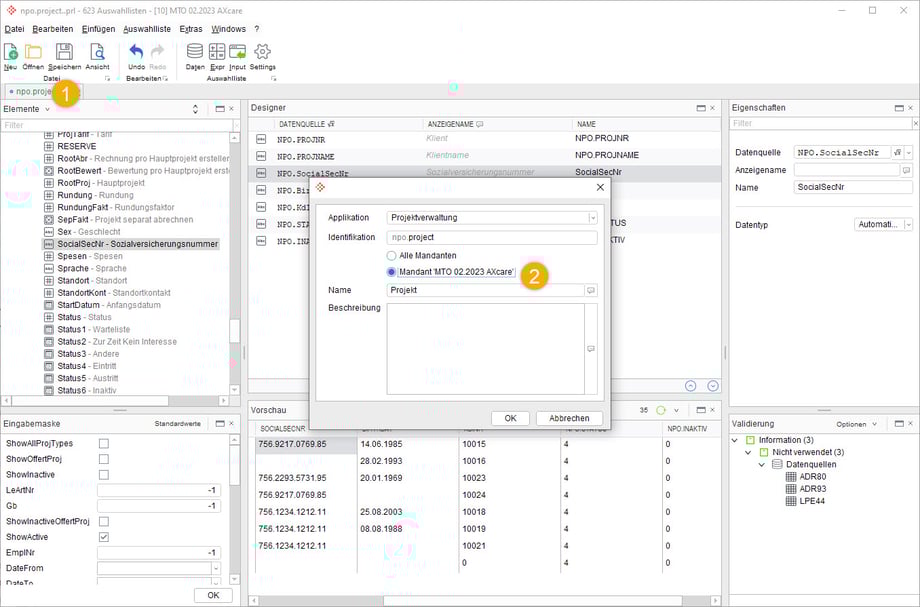Click the Identifikation input field
This screenshot has height=607, width=920.
(492, 238)
